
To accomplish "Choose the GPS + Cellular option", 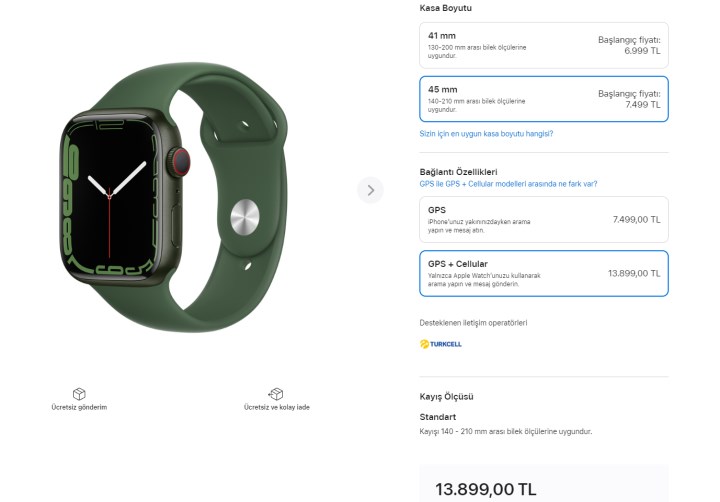I will (x=544, y=273).
